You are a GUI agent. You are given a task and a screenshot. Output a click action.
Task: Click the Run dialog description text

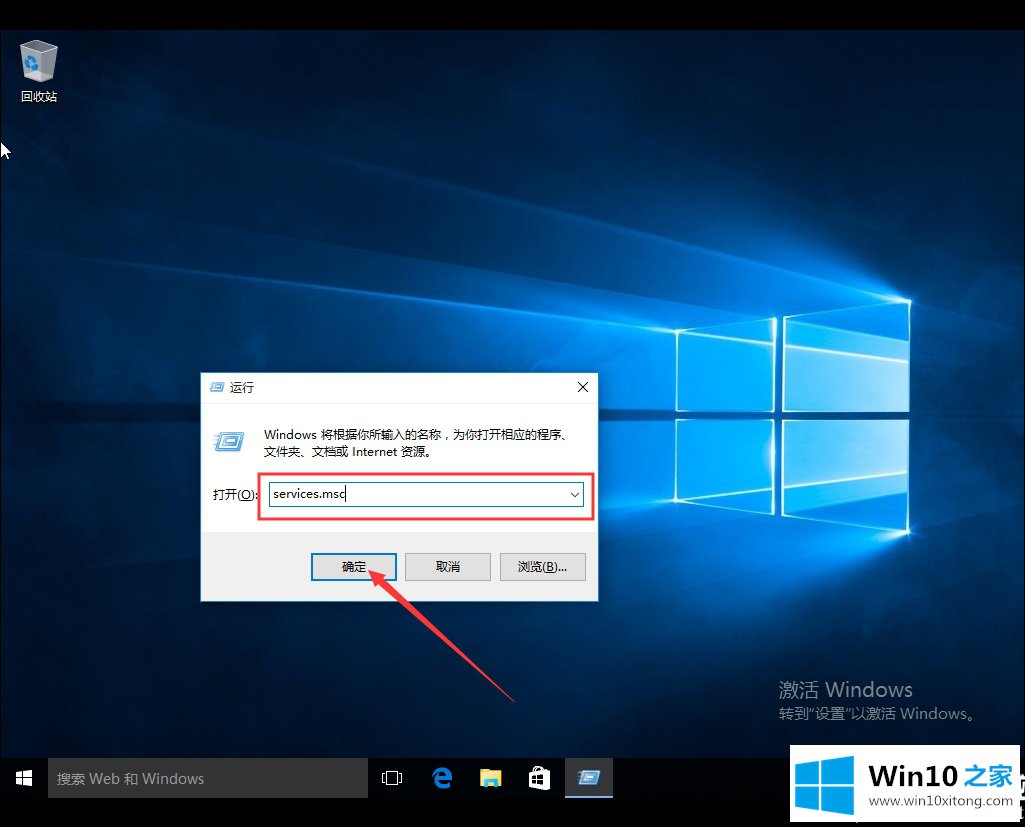tap(415, 443)
